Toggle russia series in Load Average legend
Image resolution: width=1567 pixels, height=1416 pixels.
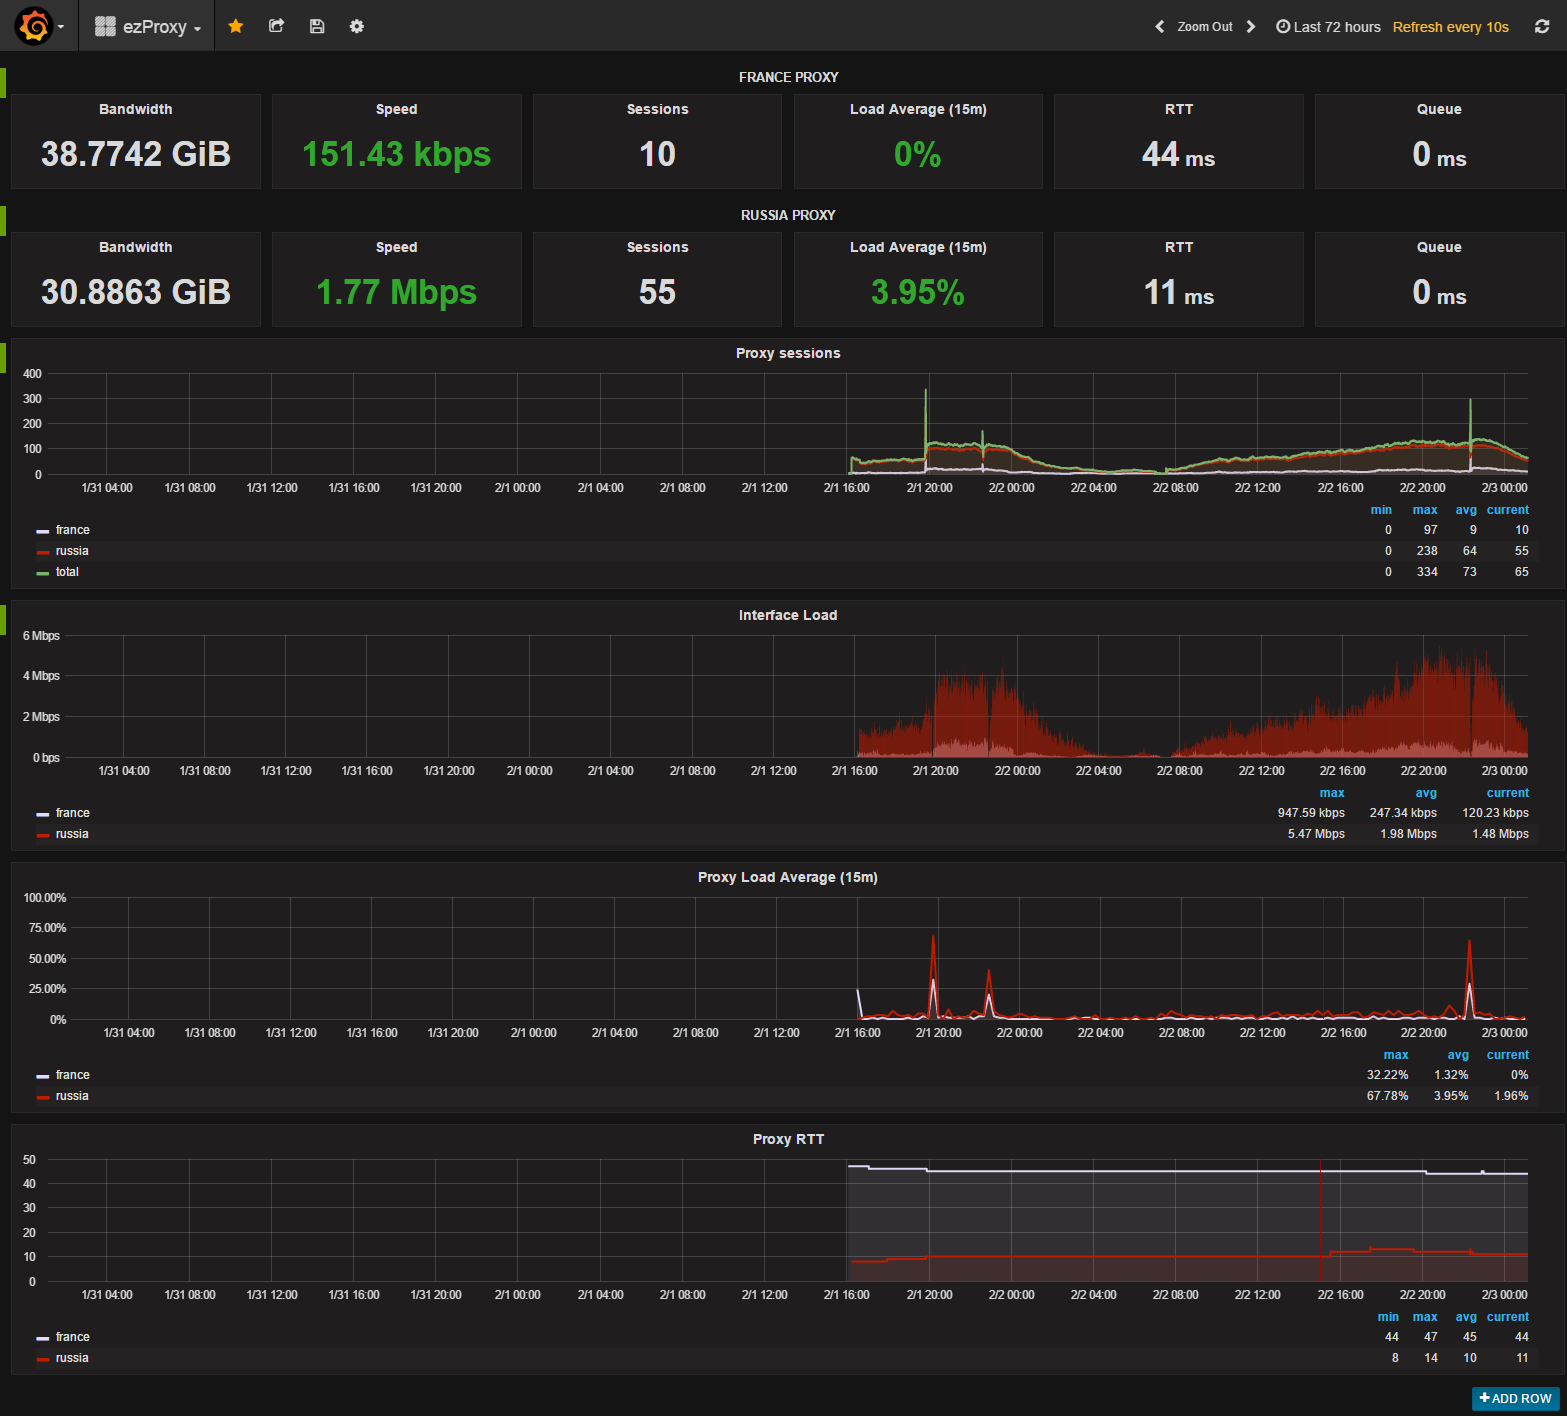72,1096
